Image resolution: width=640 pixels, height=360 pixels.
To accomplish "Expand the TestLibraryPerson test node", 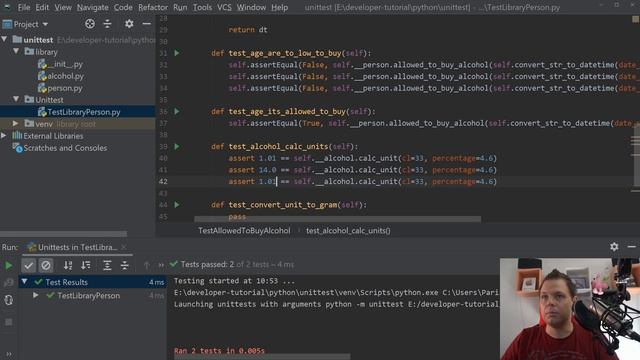I will 36,295.
